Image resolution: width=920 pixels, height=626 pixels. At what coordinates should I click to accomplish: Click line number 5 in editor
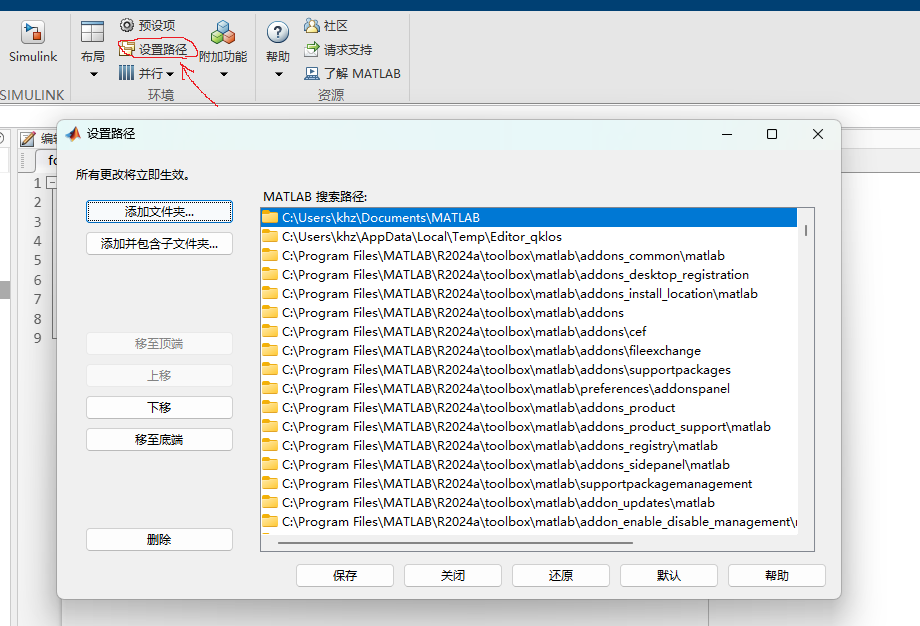coord(38,260)
